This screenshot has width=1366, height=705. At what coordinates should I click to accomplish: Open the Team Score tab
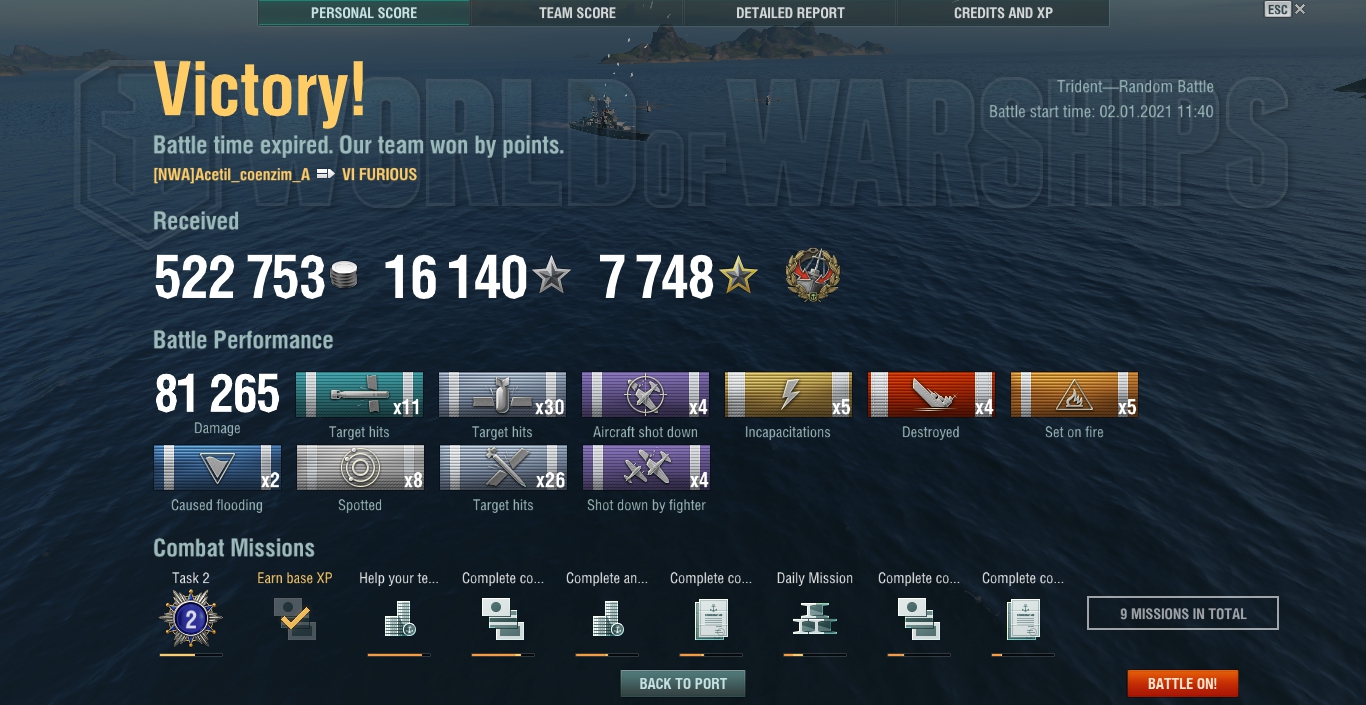point(577,13)
